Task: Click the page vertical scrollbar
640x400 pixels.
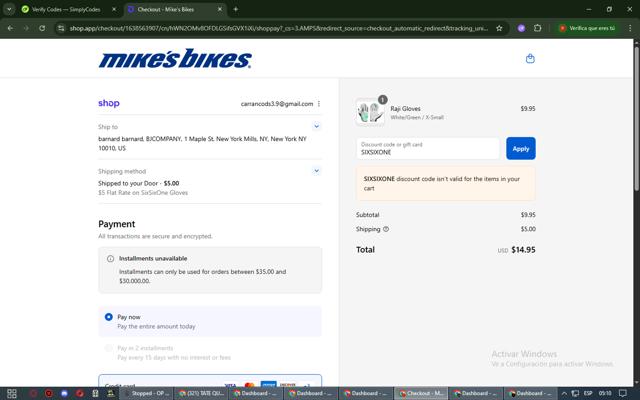Action: pyautogui.click(x=636, y=118)
